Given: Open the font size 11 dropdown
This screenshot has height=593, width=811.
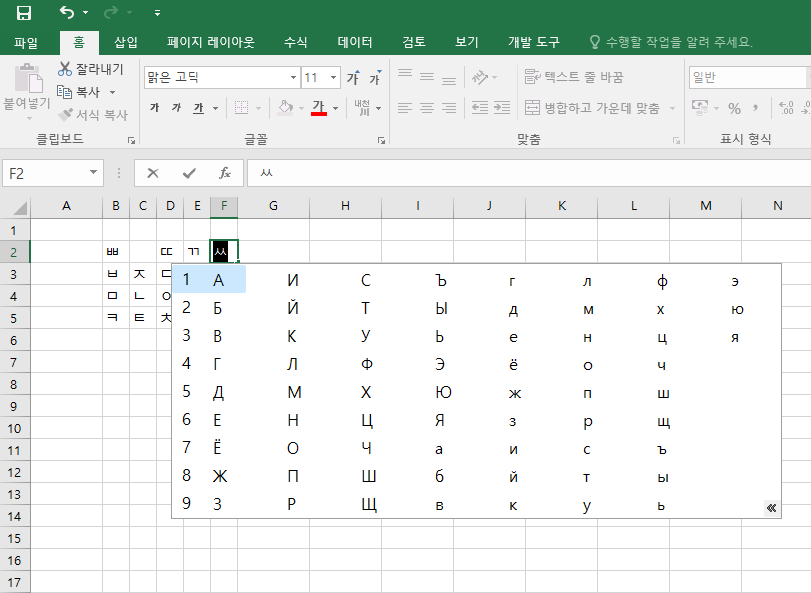Looking at the screenshot, I should [x=333, y=77].
